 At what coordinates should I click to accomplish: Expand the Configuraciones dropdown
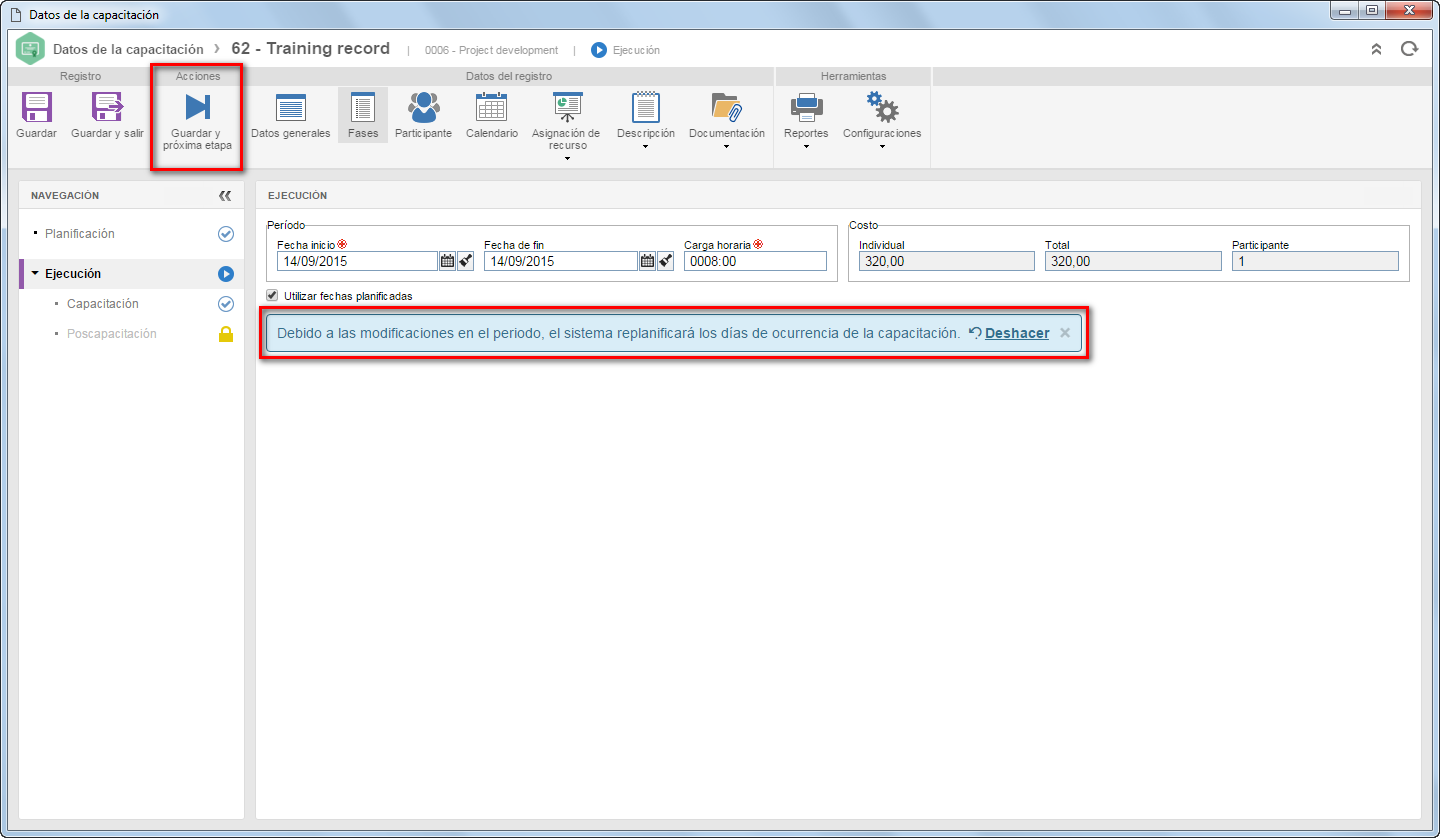[x=882, y=122]
